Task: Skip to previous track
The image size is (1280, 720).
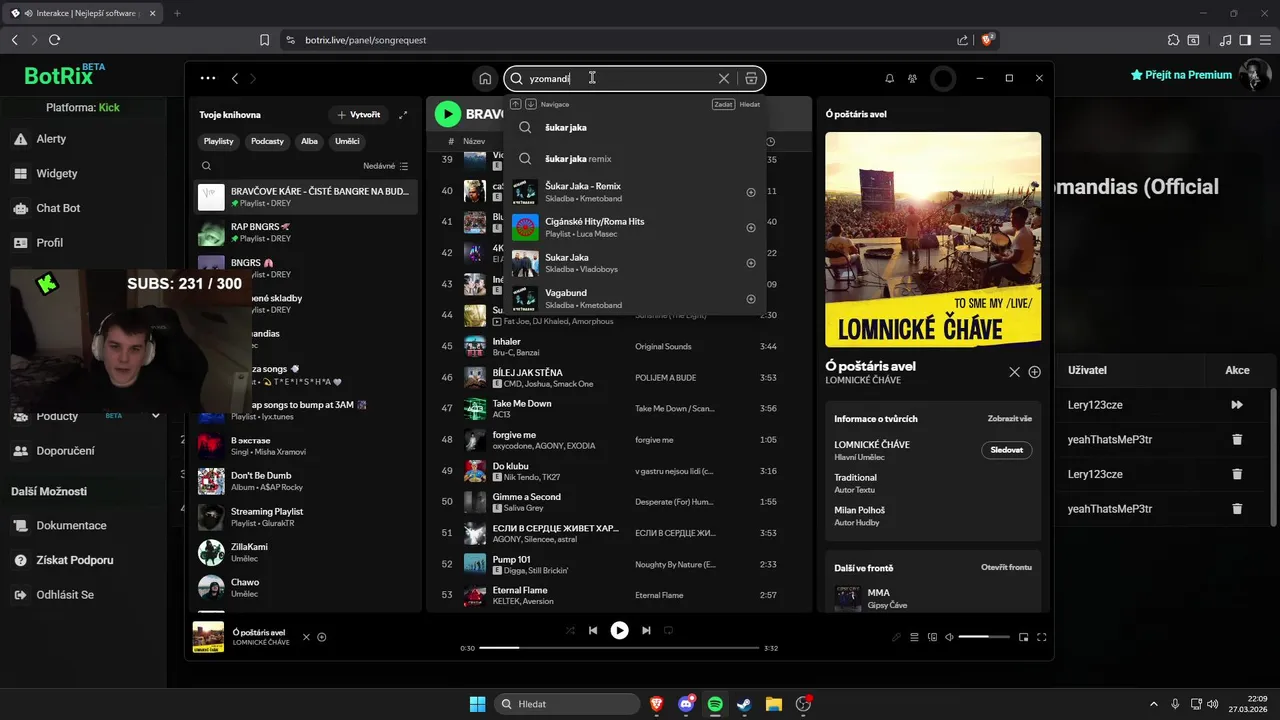Action: tap(593, 630)
